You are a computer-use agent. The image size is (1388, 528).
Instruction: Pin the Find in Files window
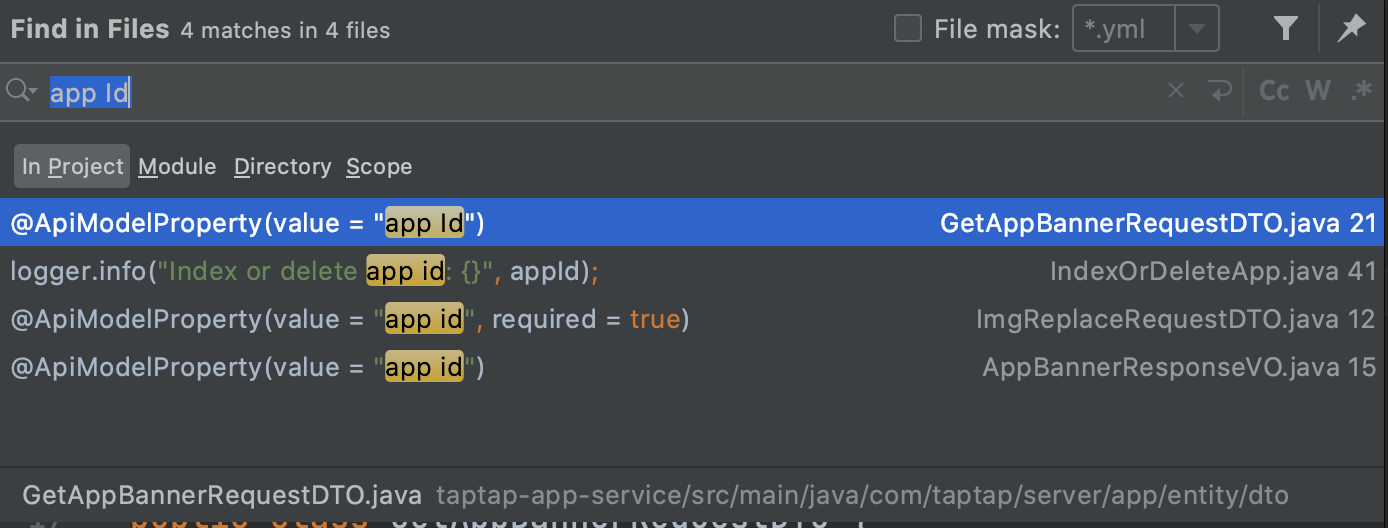tap(1351, 29)
